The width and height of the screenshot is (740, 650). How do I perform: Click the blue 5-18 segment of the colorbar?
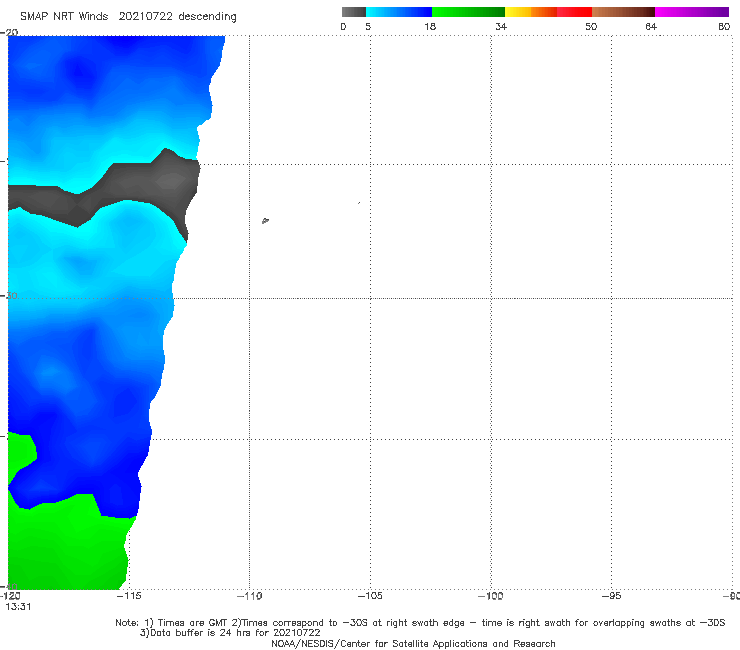(x=399, y=12)
